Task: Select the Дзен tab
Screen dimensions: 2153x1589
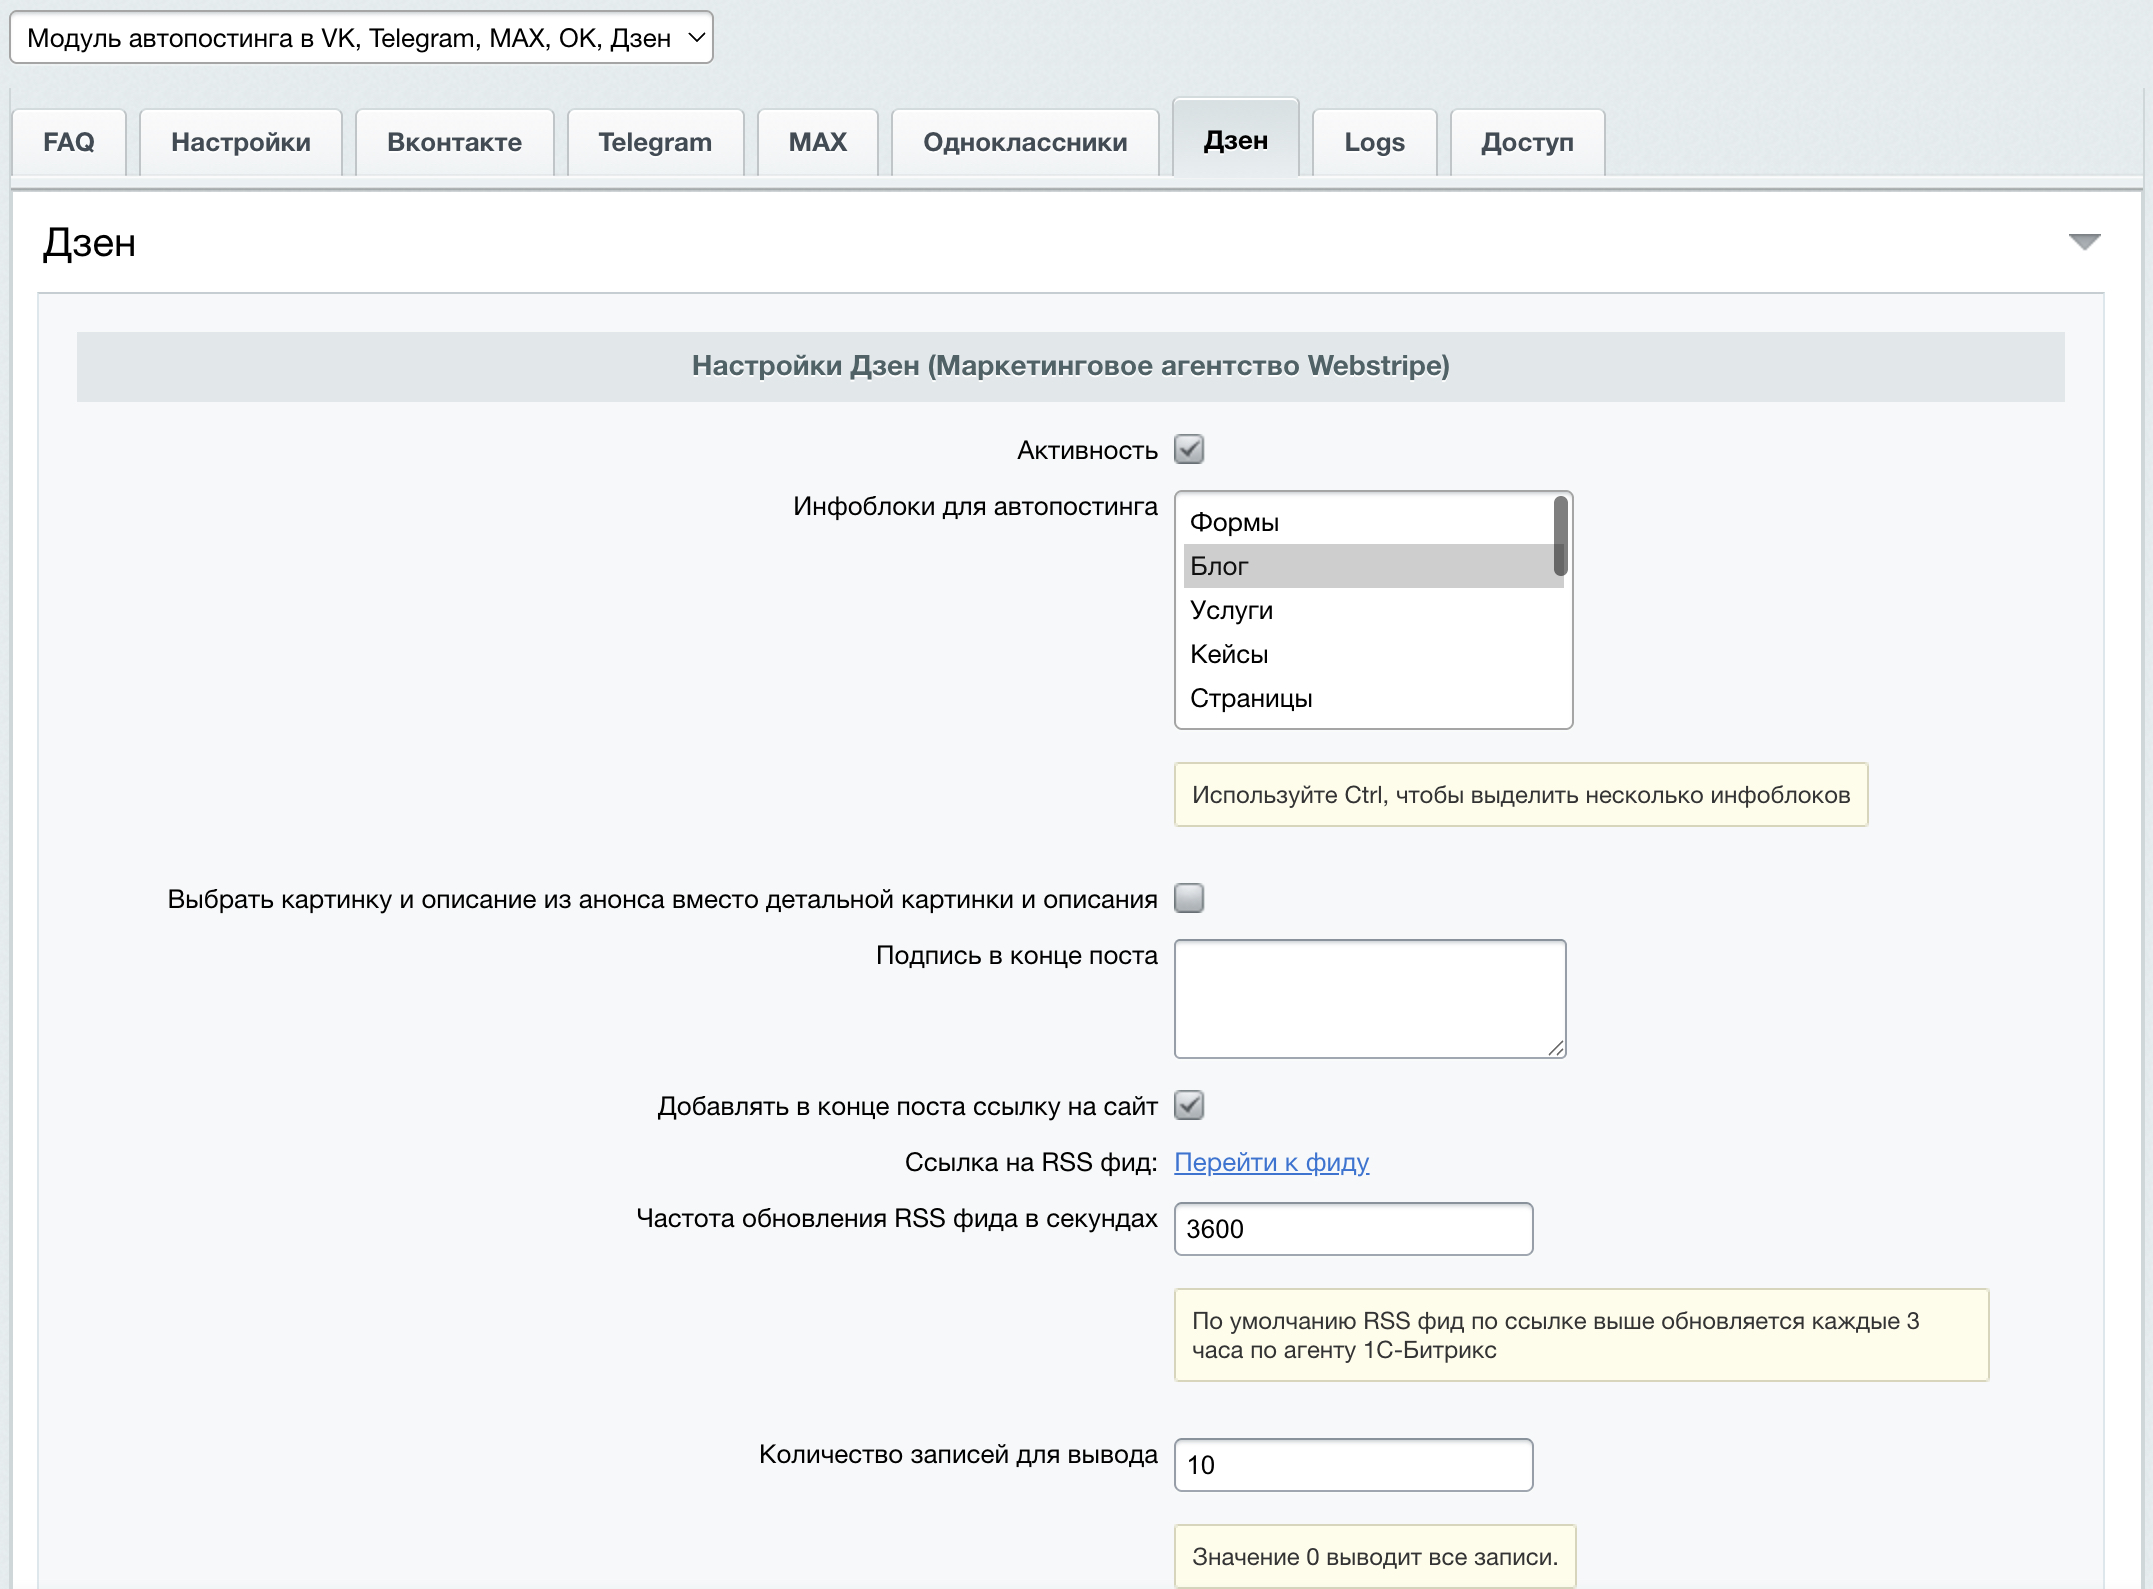Action: [x=1236, y=140]
